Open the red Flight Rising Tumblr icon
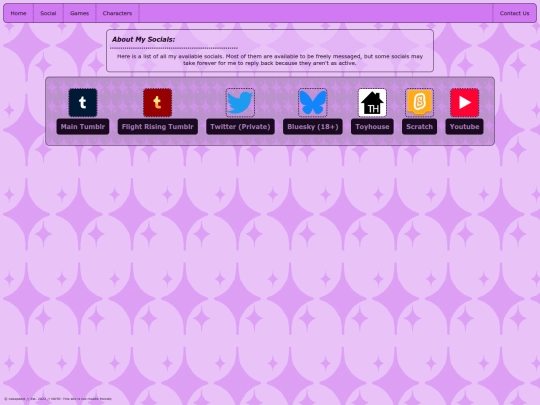Viewport: 540px width, 405px height. pos(157,103)
